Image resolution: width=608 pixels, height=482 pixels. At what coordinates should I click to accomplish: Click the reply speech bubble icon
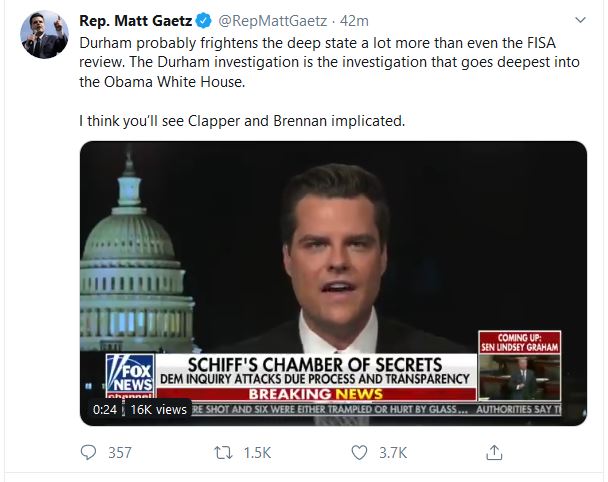point(88,453)
